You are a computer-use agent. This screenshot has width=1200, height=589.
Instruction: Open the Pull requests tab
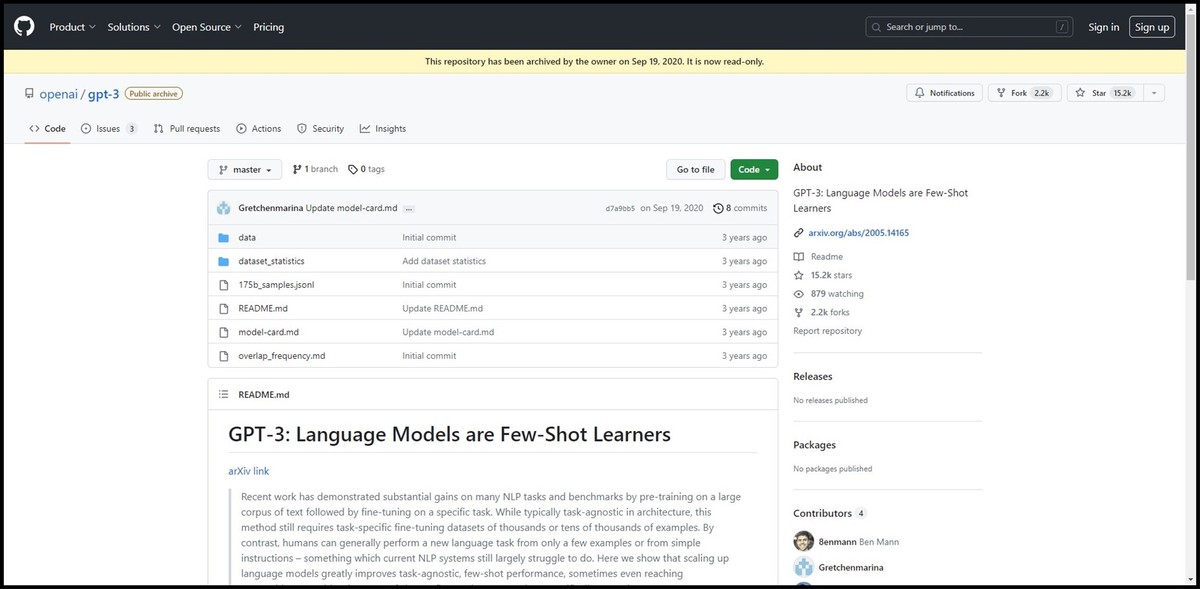click(187, 129)
